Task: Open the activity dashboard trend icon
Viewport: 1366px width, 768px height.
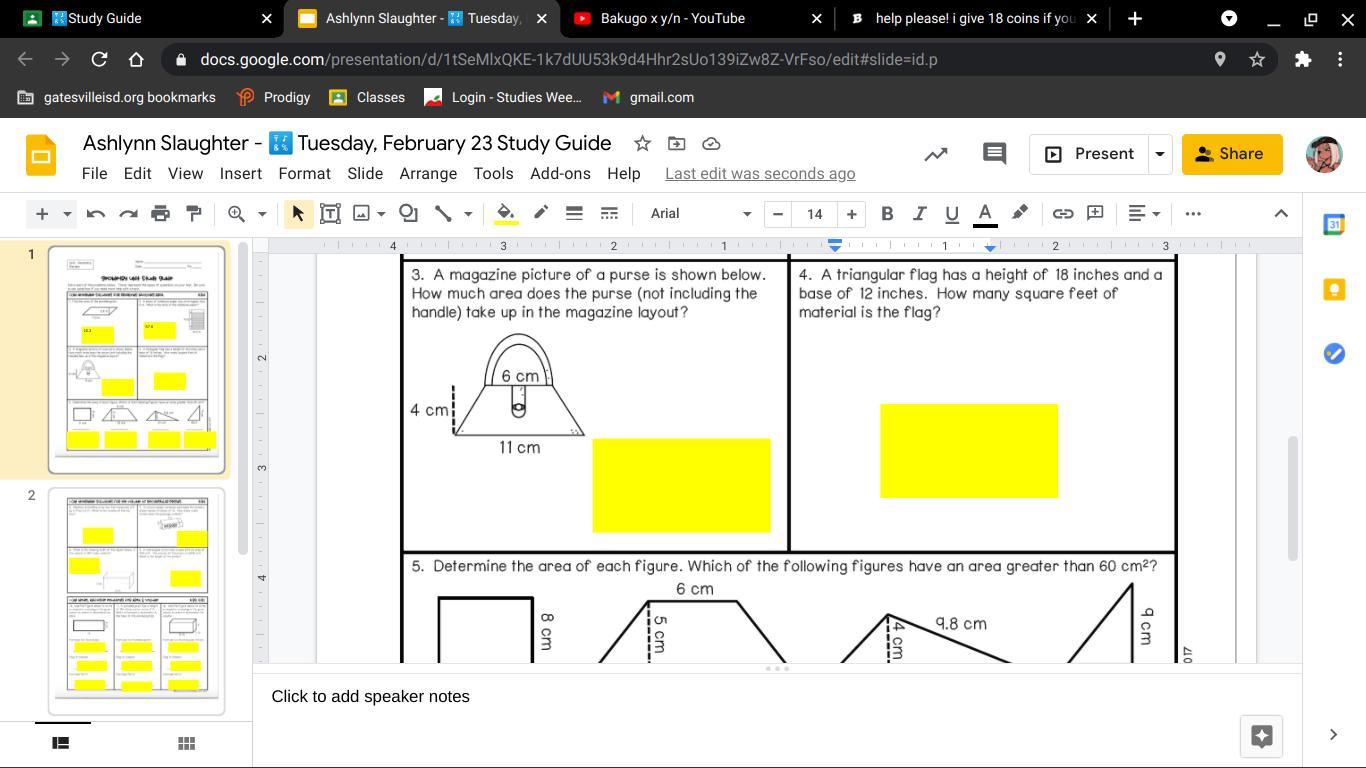Action: [x=935, y=154]
